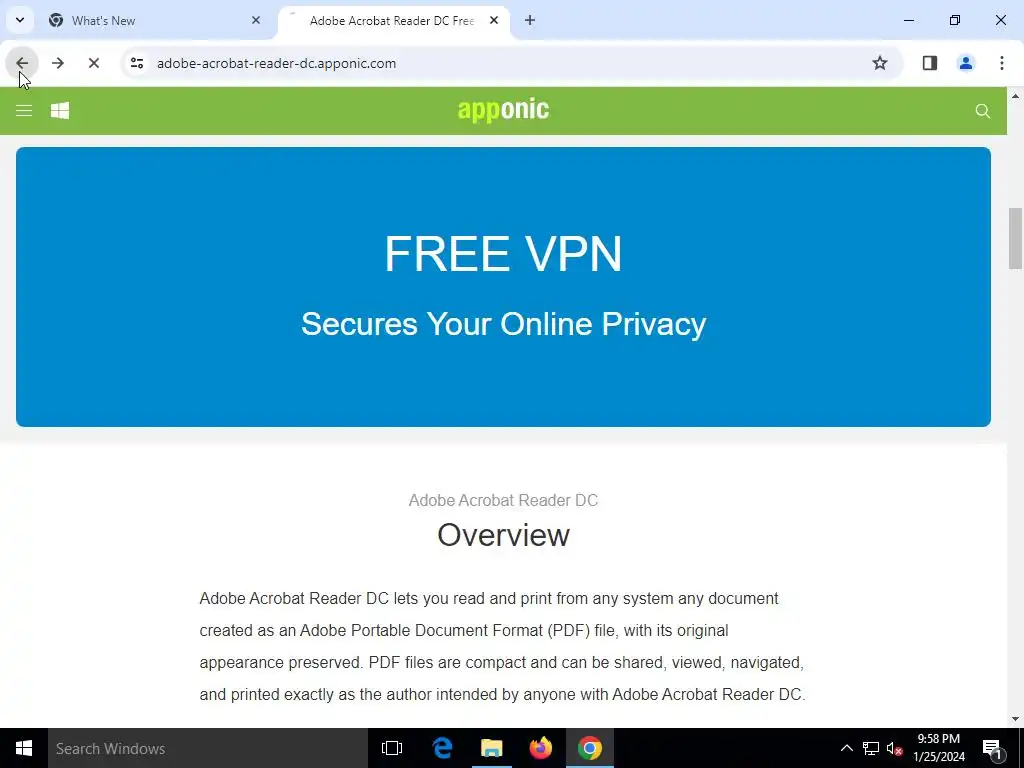Open Chrome three-dot menu
The height and width of the screenshot is (768, 1024).
click(1001, 63)
